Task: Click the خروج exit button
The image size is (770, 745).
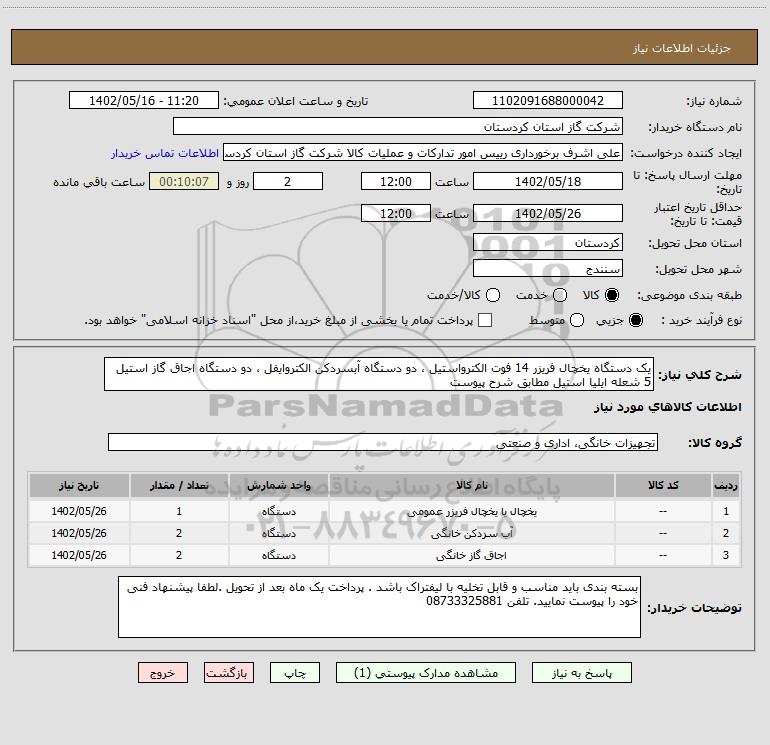Action: [x=163, y=673]
